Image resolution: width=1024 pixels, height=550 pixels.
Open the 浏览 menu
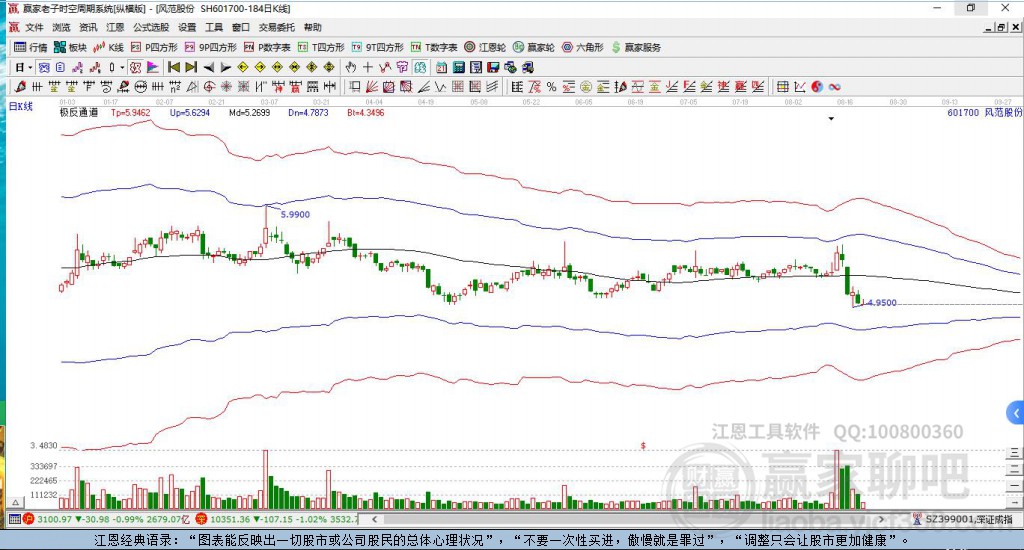tap(61, 27)
